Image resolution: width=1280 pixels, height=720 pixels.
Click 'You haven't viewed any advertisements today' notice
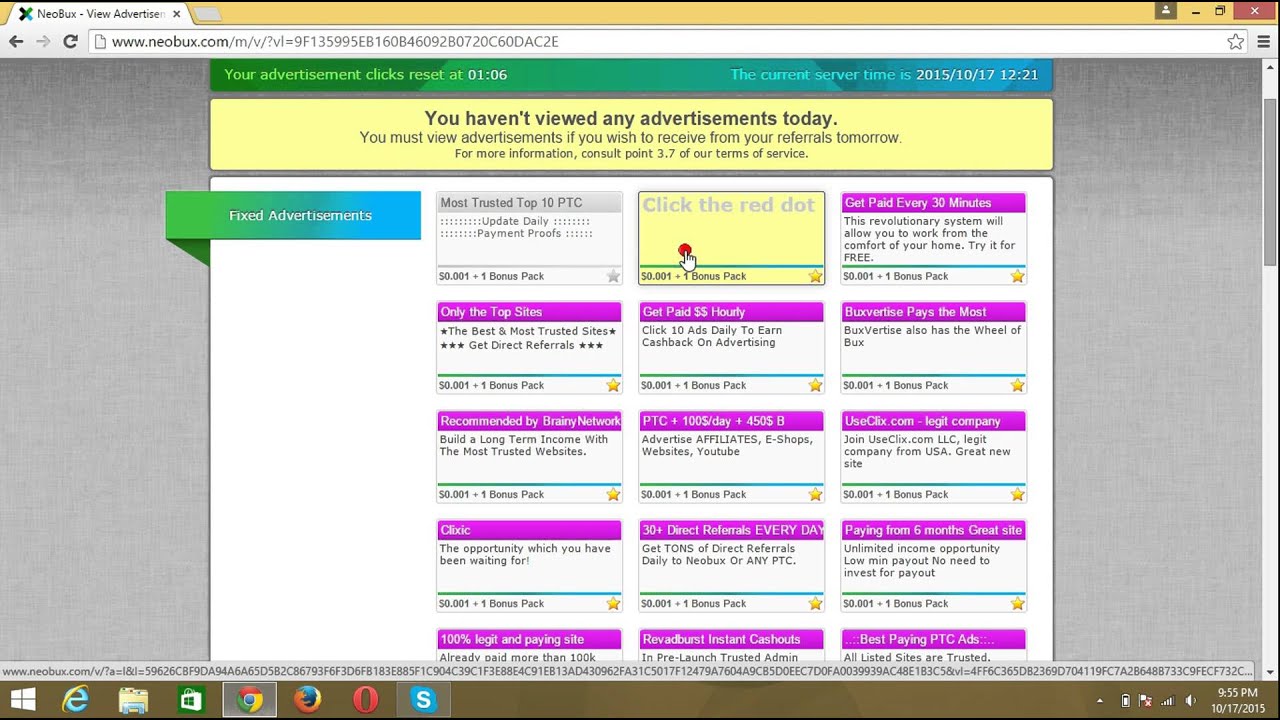[631, 119]
